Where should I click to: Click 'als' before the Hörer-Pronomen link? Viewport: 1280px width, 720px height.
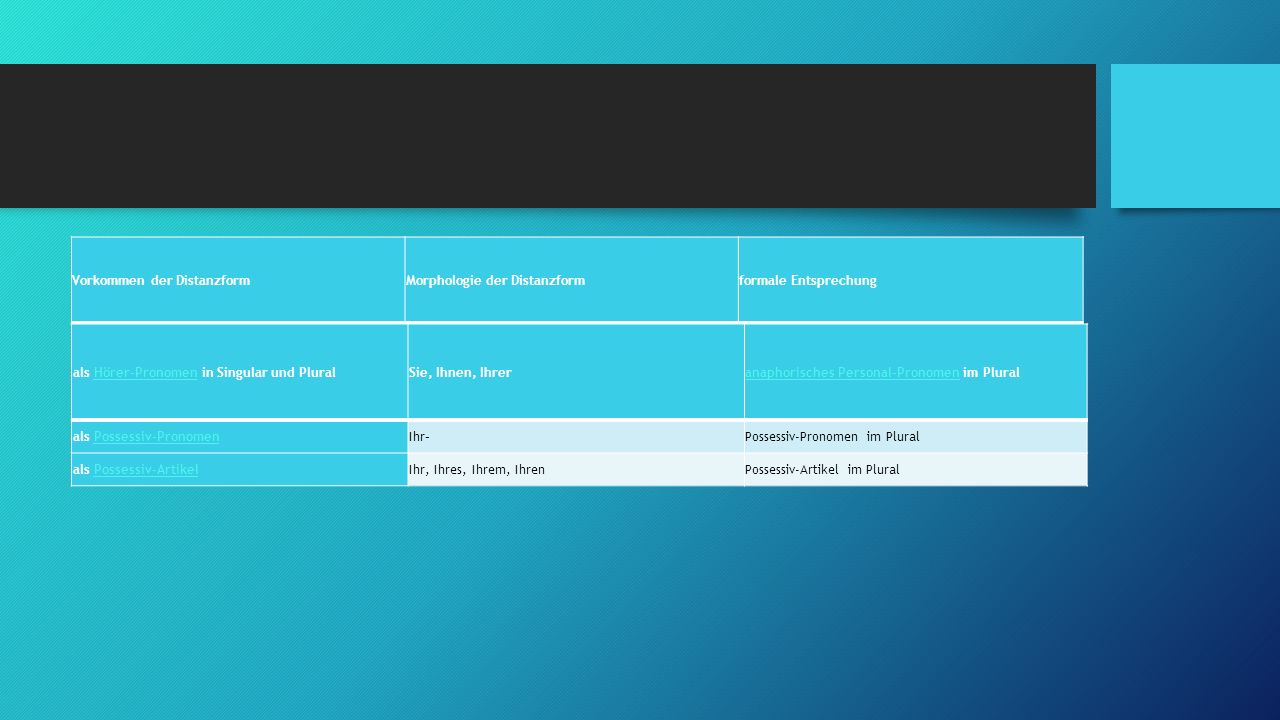[81, 372]
